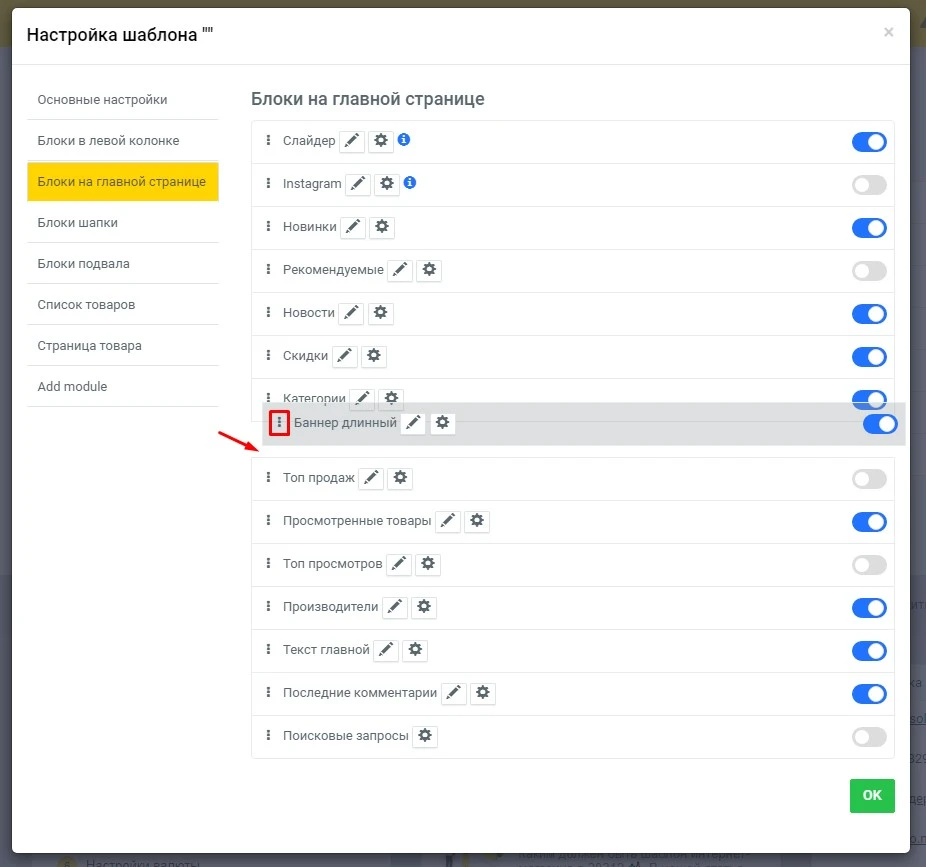The image size is (926, 867).
Task: Enable the Рекомендуемые block toggle
Action: tap(868, 271)
